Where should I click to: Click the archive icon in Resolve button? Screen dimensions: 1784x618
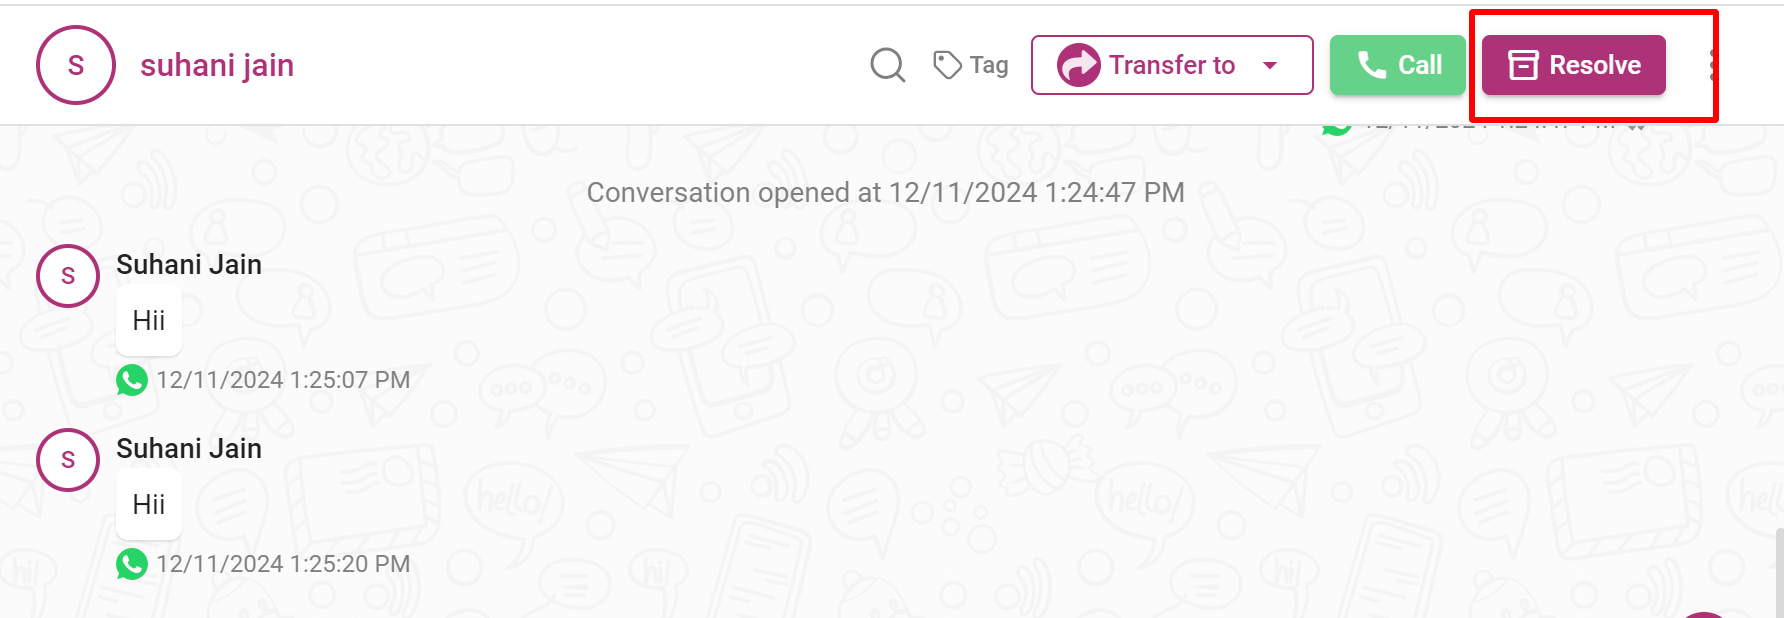pos(1523,65)
